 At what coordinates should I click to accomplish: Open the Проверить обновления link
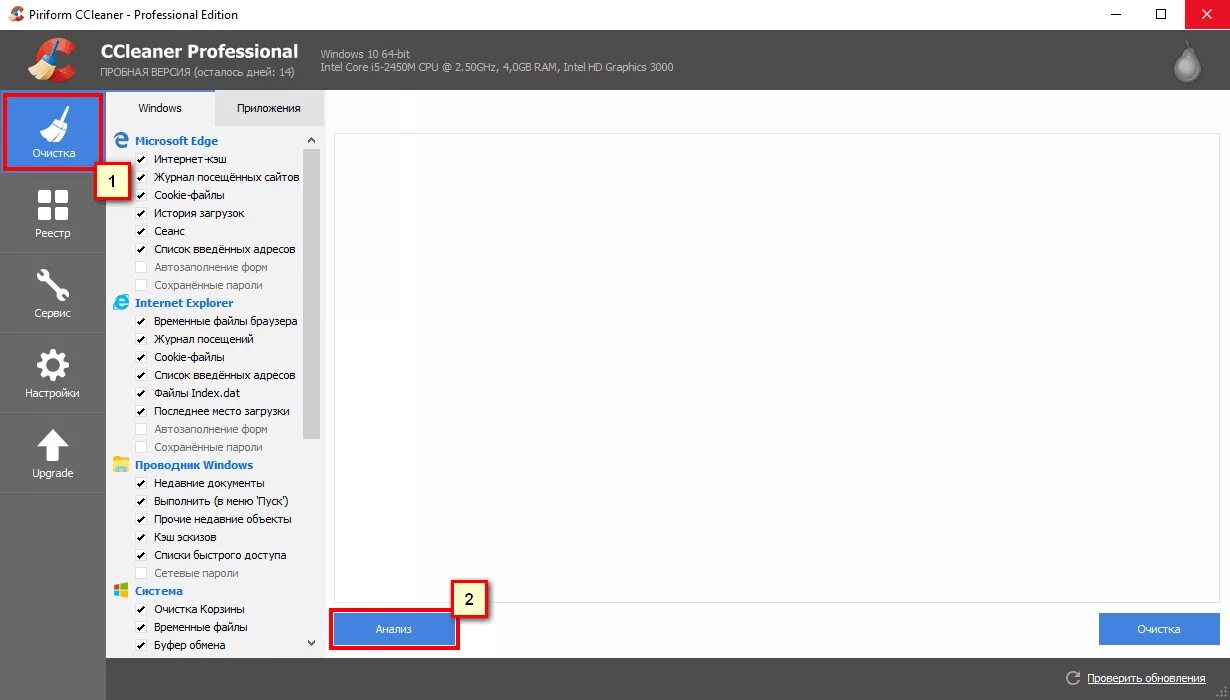pos(1146,678)
